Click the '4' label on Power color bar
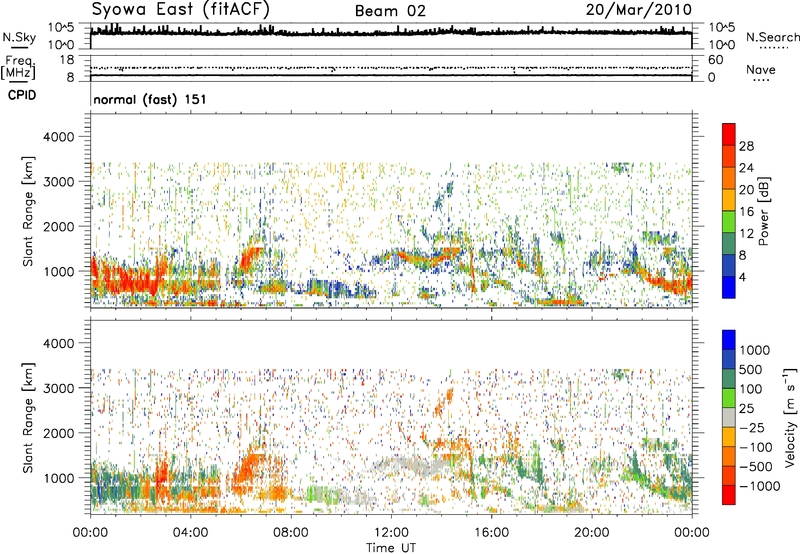The height and width of the screenshot is (554, 800). [742, 278]
